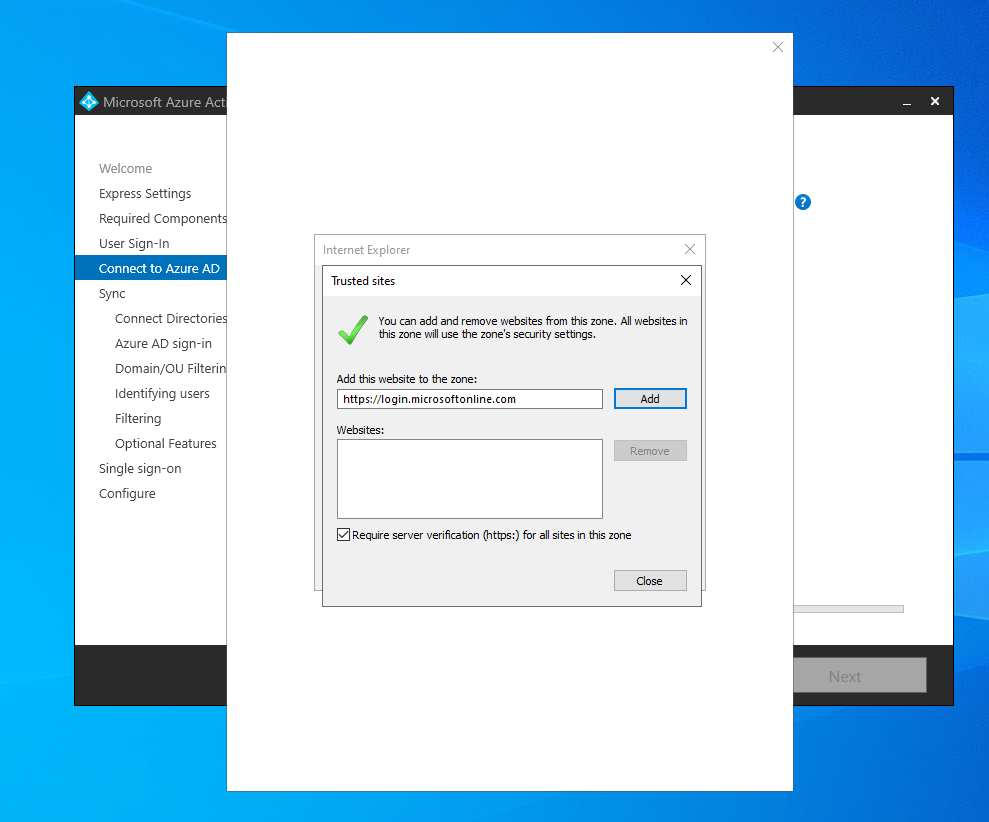
Task: Click the wizard progress bar
Action: point(848,609)
